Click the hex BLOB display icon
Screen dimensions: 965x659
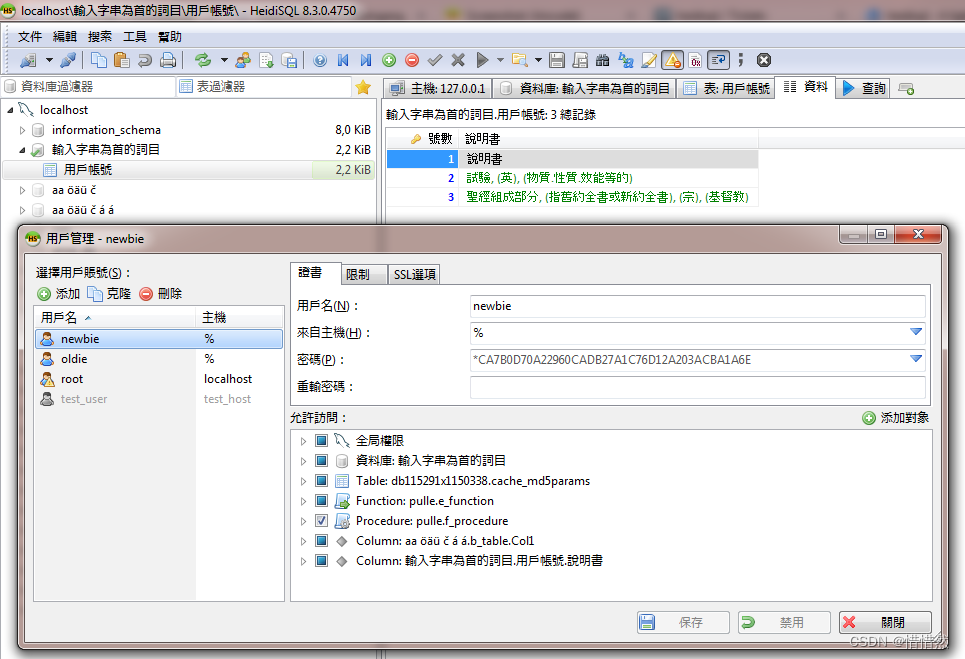[x=695, y=60]
